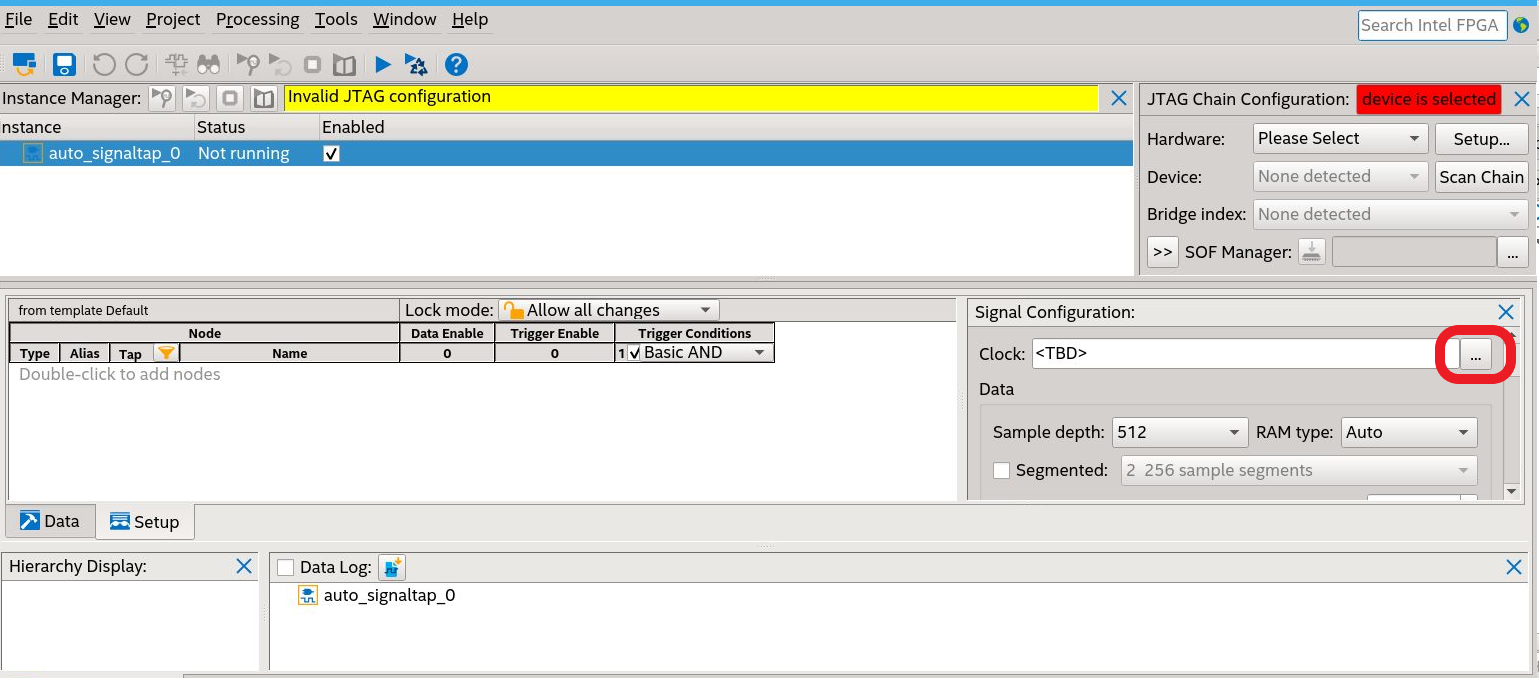Click the SOF Manager program device icon
This screenshot has height=678, width=1539.
click(1312, 253)
